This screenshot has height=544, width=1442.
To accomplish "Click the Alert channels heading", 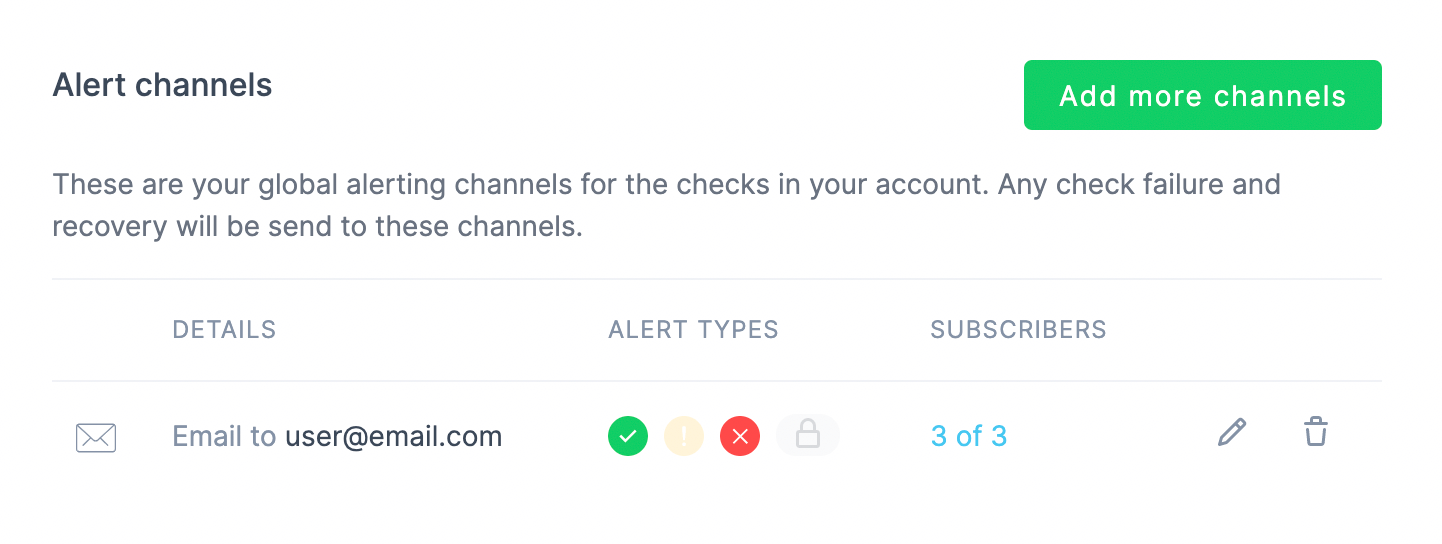I will pyautogui.click(x=162, y=85).
